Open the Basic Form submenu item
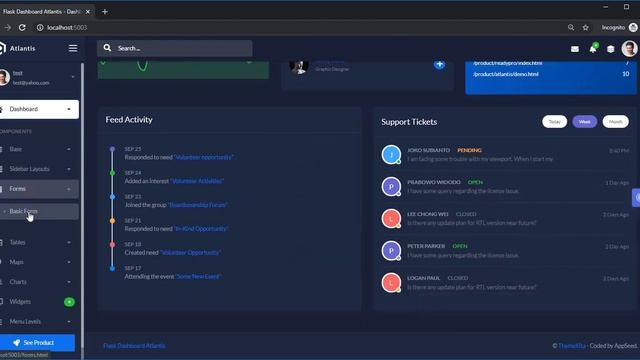 39,211
